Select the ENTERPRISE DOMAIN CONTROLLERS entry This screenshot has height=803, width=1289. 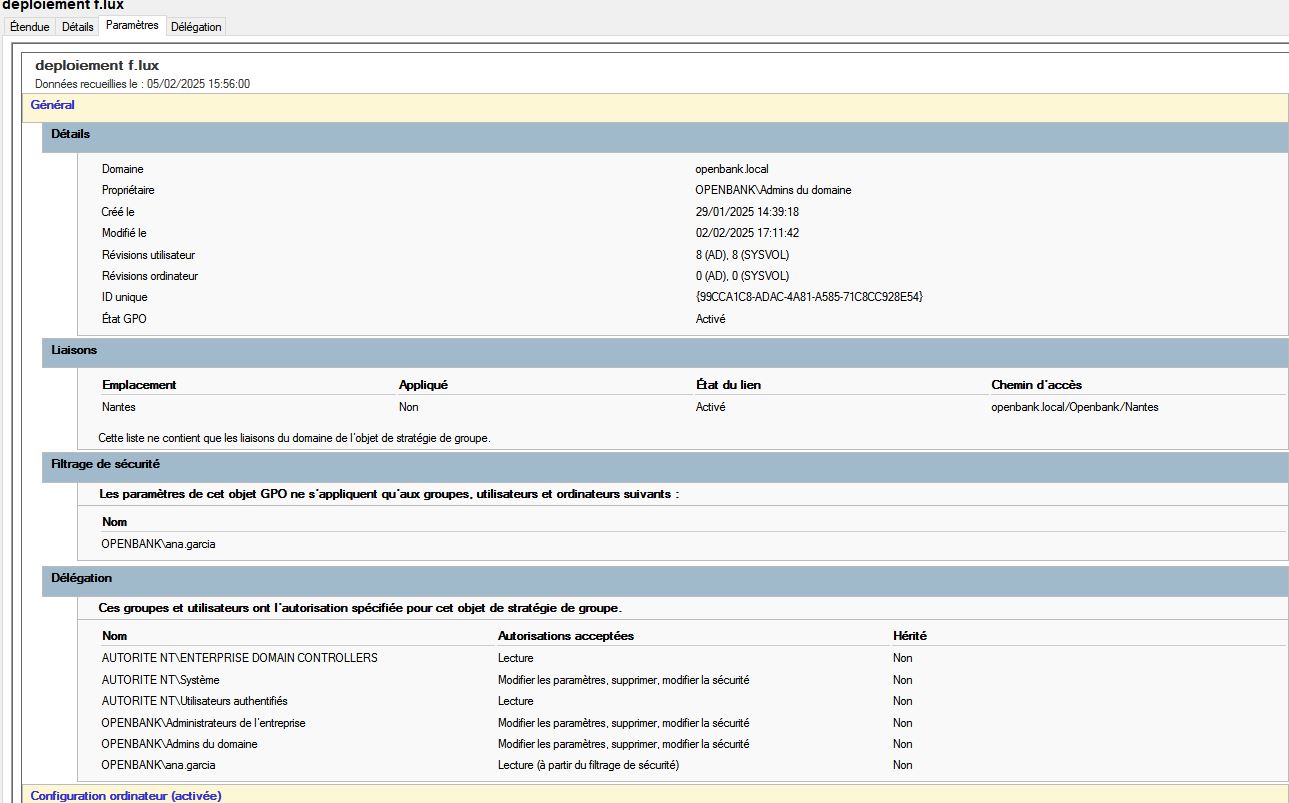[x=239, y=658]
